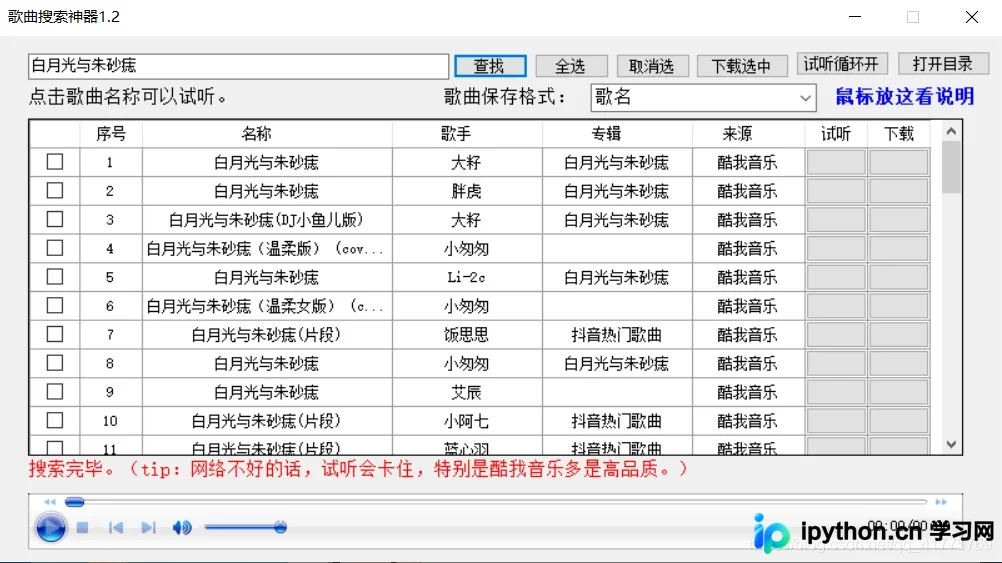Click the 查找 search button
The image size is (1002, 563).
[490, 66]
